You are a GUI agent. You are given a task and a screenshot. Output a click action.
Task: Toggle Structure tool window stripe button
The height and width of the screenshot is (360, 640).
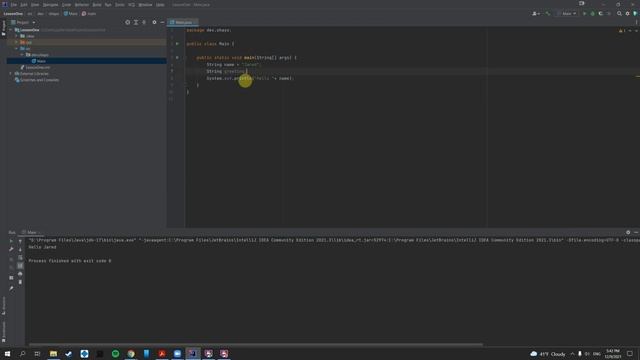point(3,306)
